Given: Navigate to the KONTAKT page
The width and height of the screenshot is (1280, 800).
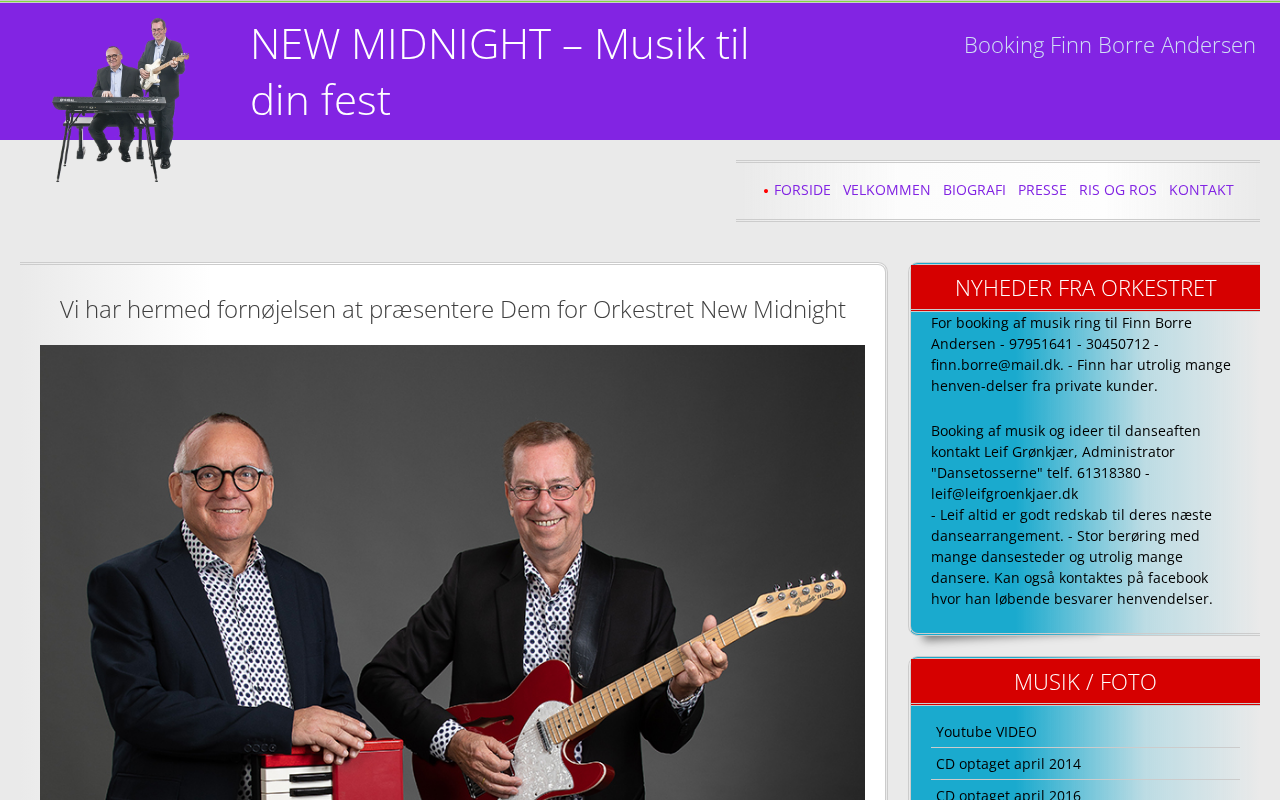Looking at the screenshot, I should pos(1201,190).
